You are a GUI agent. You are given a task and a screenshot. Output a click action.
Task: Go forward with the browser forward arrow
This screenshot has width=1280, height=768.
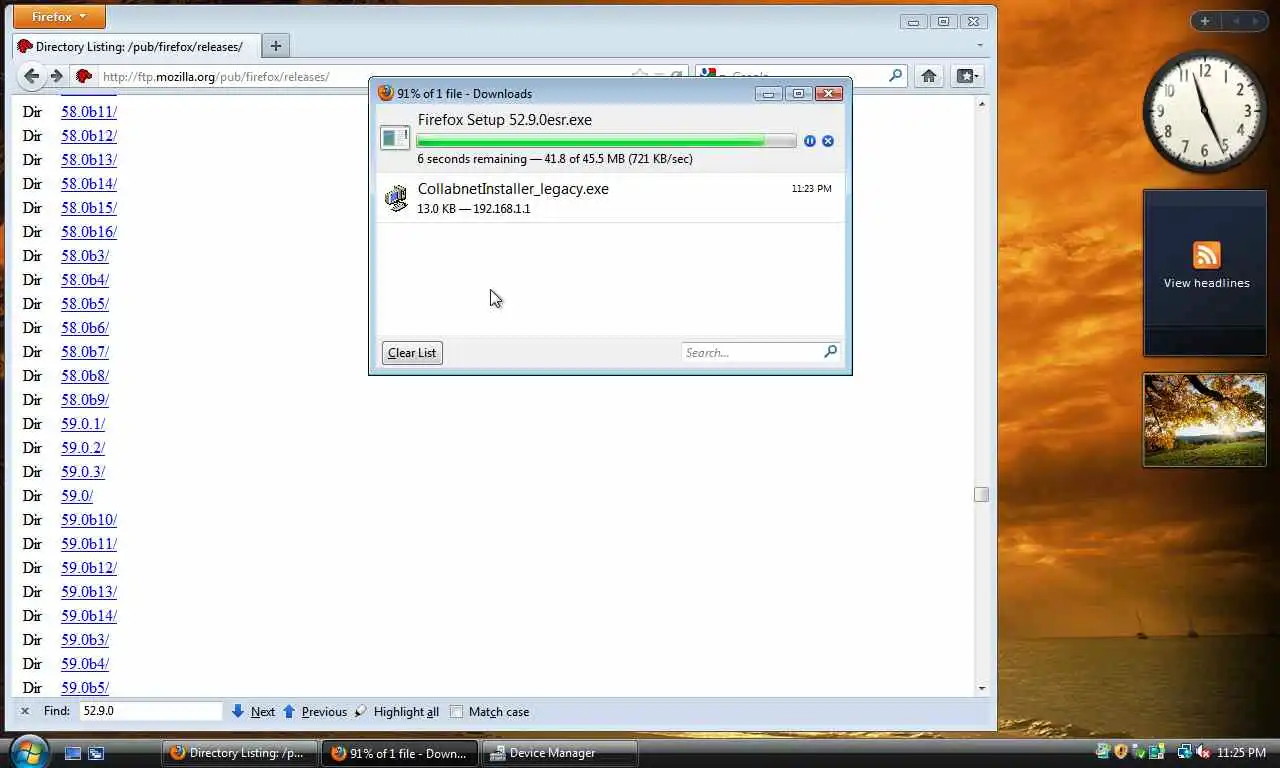[x=56, y=76]
